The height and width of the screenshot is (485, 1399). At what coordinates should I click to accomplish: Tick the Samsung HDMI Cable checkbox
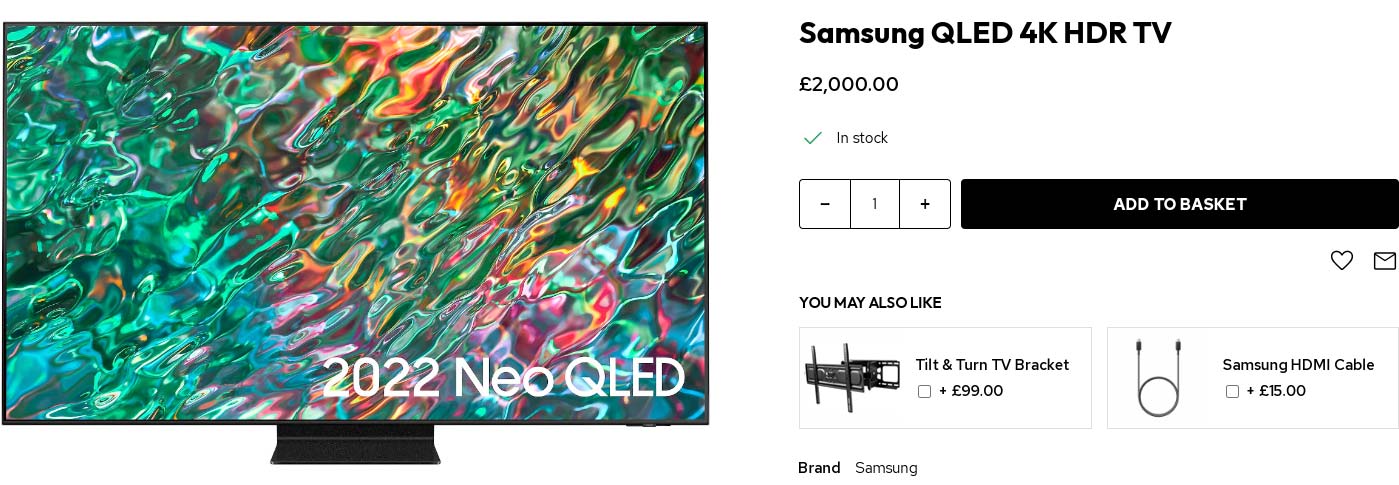click(1232, 392)
